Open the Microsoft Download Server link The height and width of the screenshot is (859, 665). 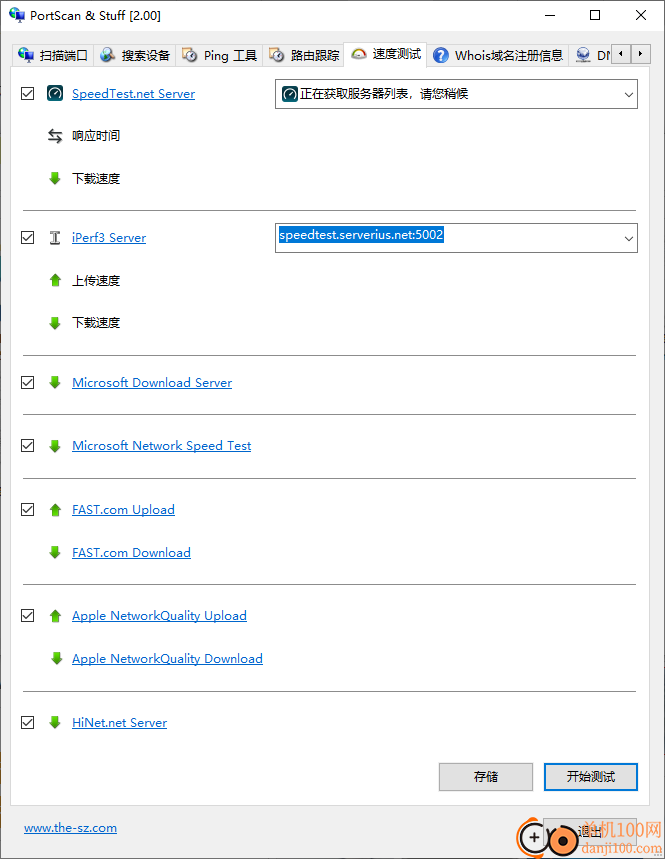152,382
